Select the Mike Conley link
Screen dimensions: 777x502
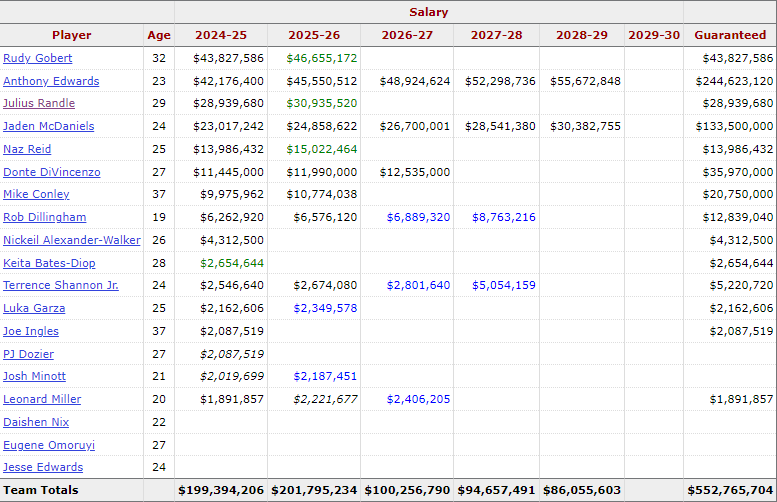pos(36,194)
